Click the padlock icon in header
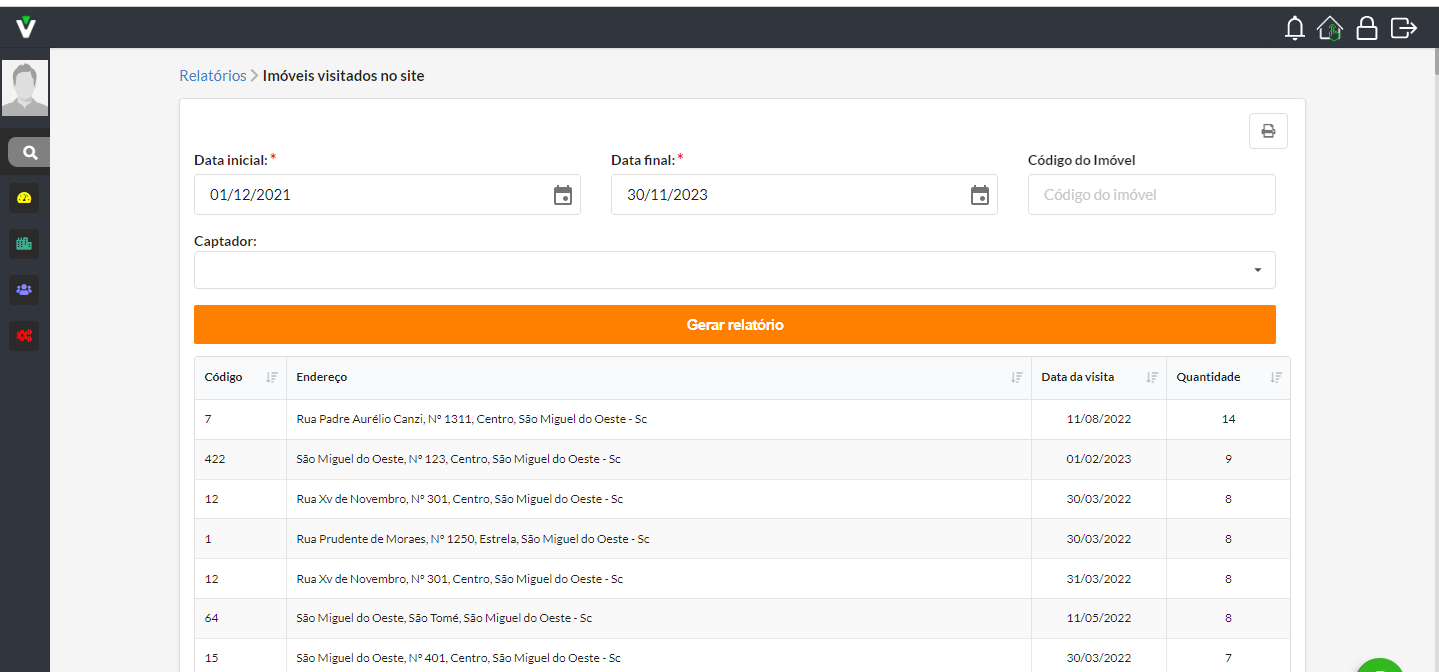Screen dimensions: 1439x672 click(x=1367, y=28)
